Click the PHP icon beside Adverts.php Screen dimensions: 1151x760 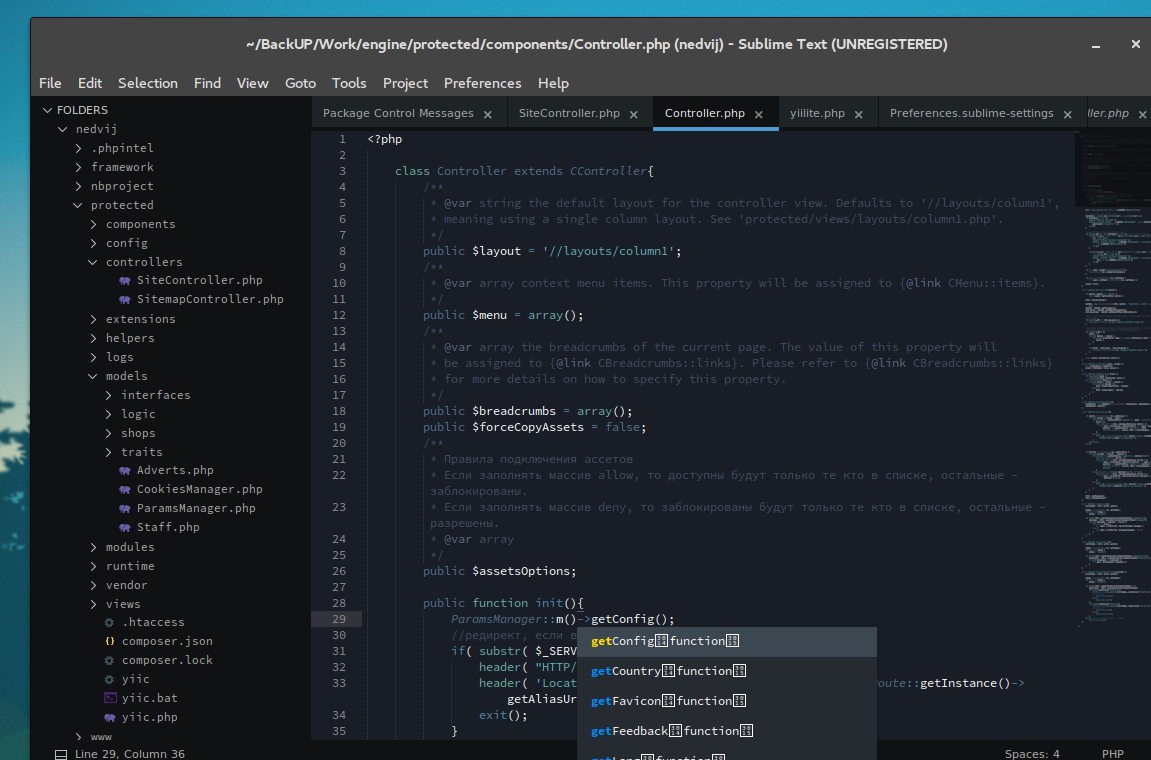125,470
